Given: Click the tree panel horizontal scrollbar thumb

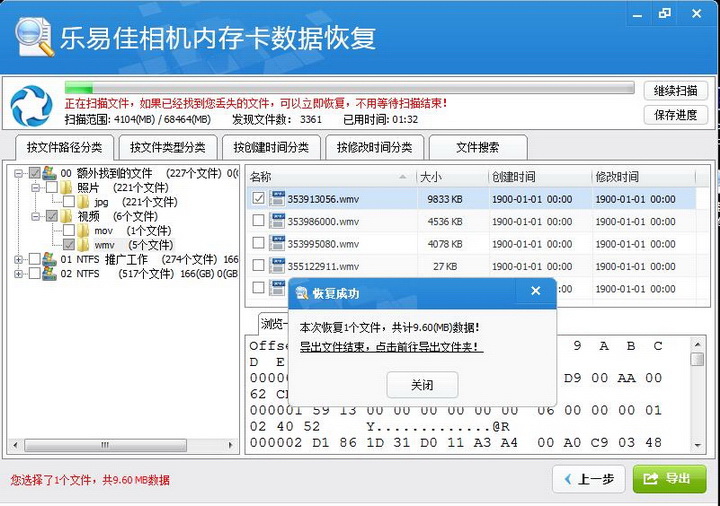Looking at the screenshot, I should [106, 445].
